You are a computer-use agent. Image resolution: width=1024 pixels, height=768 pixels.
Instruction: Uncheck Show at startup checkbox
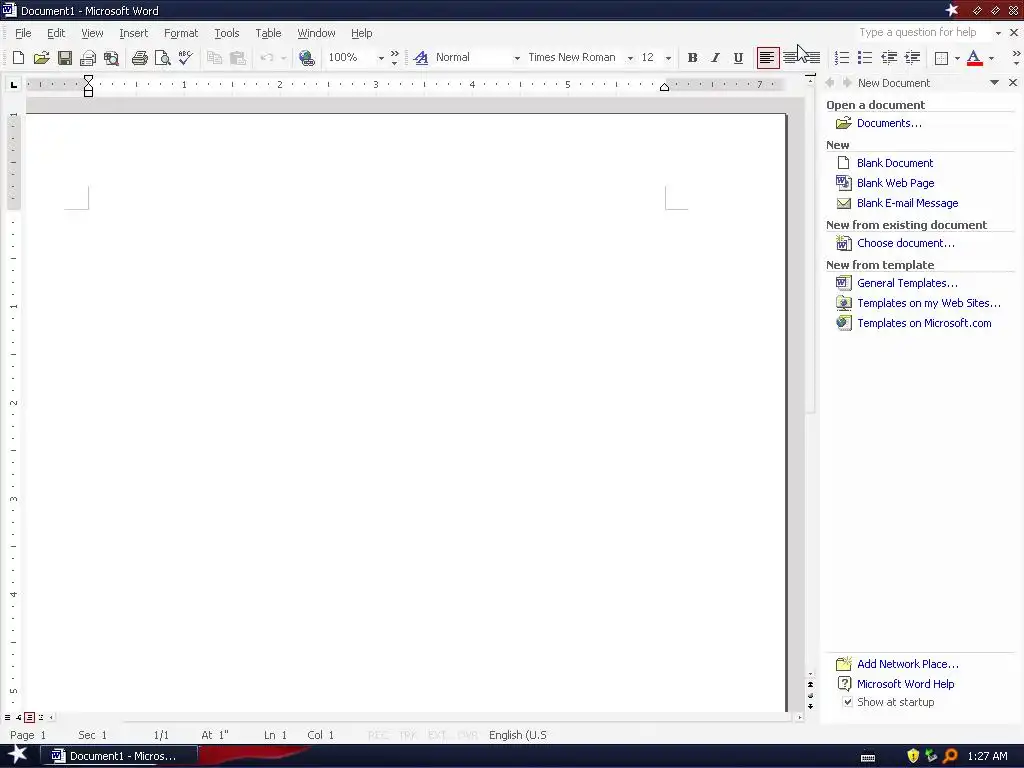[847, 702]
